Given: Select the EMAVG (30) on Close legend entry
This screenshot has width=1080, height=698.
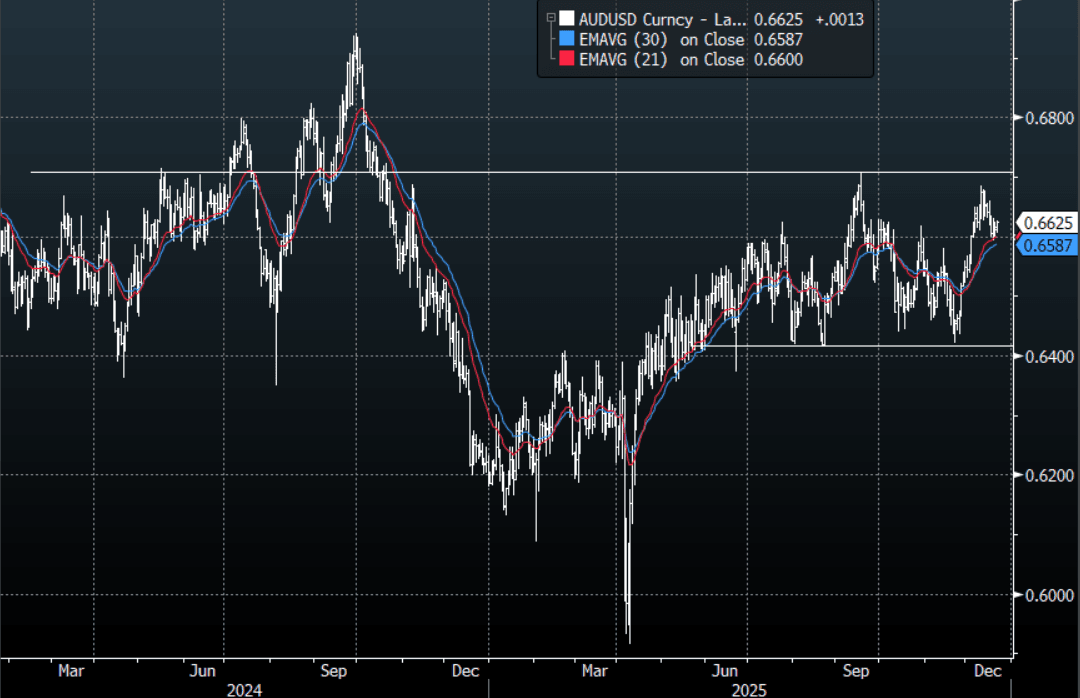Looking at the screenshot, I should pyautogui.click(x=662, y=39).
